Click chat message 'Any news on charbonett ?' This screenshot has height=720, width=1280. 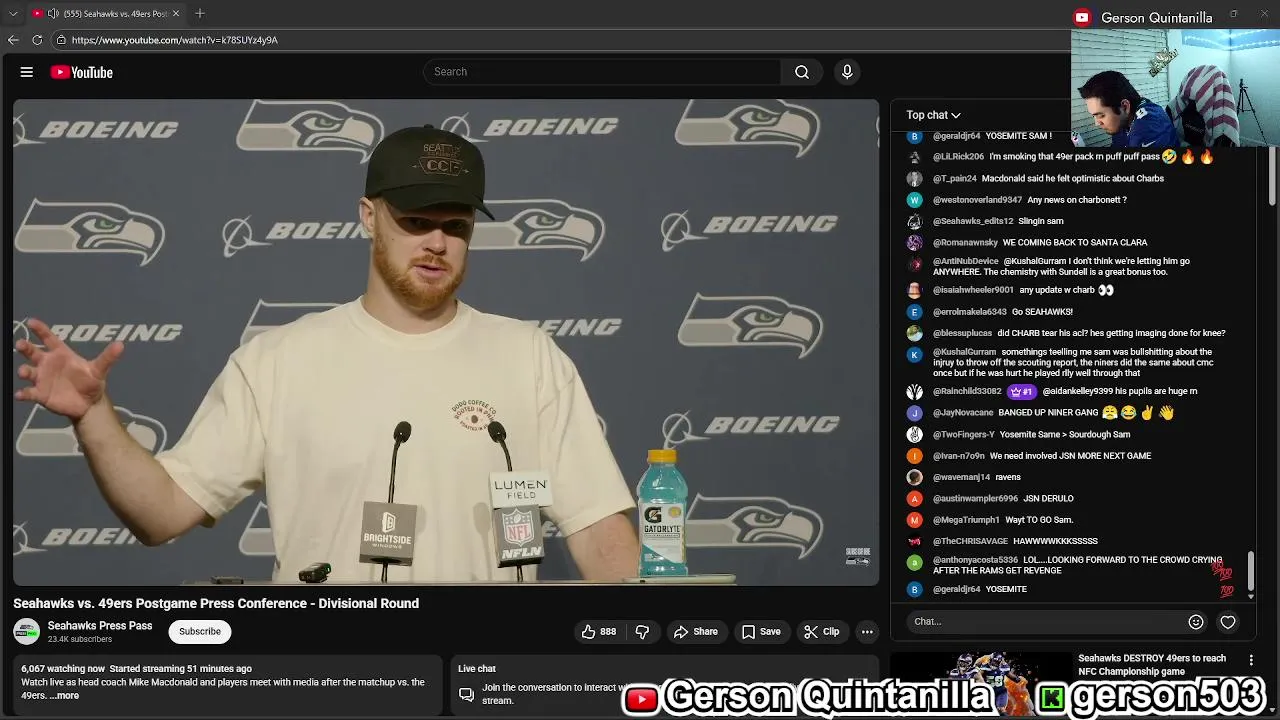[x=1077, y=200]
